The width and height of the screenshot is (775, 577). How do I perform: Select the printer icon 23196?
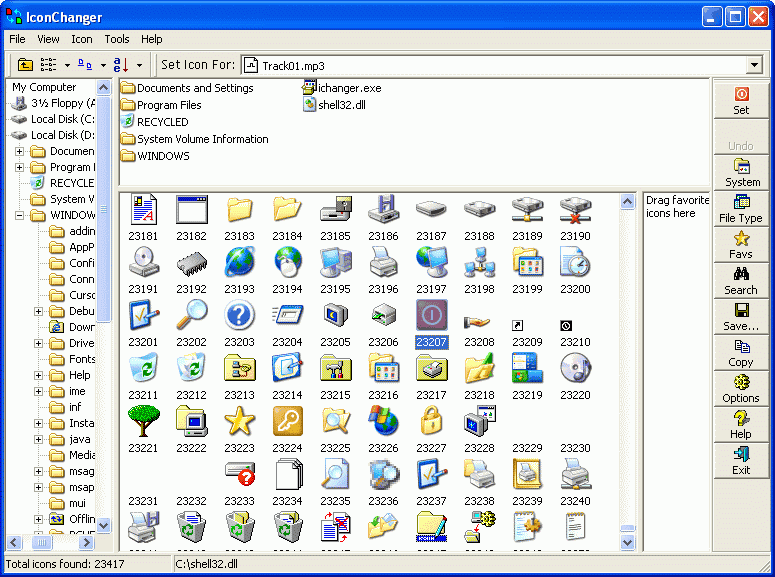pos(383,262)
